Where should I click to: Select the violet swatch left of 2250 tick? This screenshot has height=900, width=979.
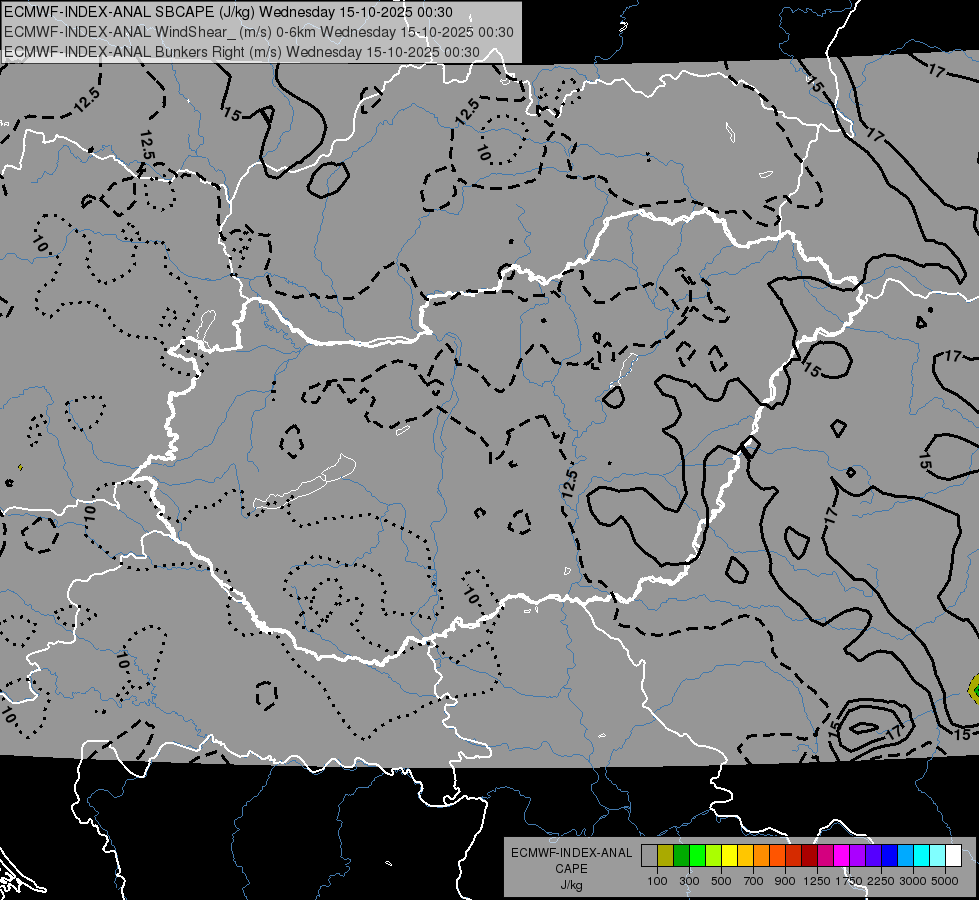[873, 856]
